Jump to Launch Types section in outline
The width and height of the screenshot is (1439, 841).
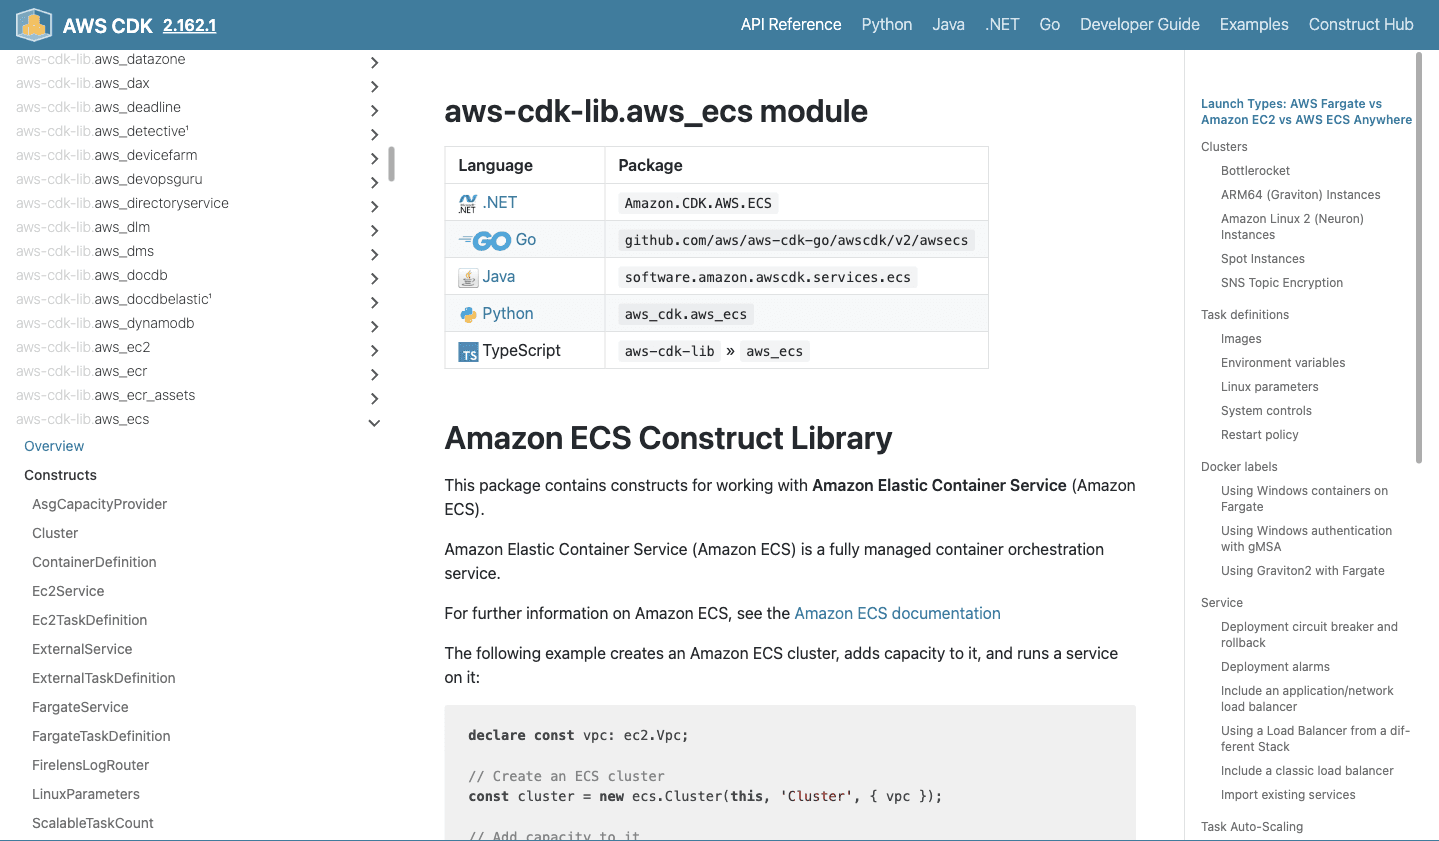pos(1306,112)
